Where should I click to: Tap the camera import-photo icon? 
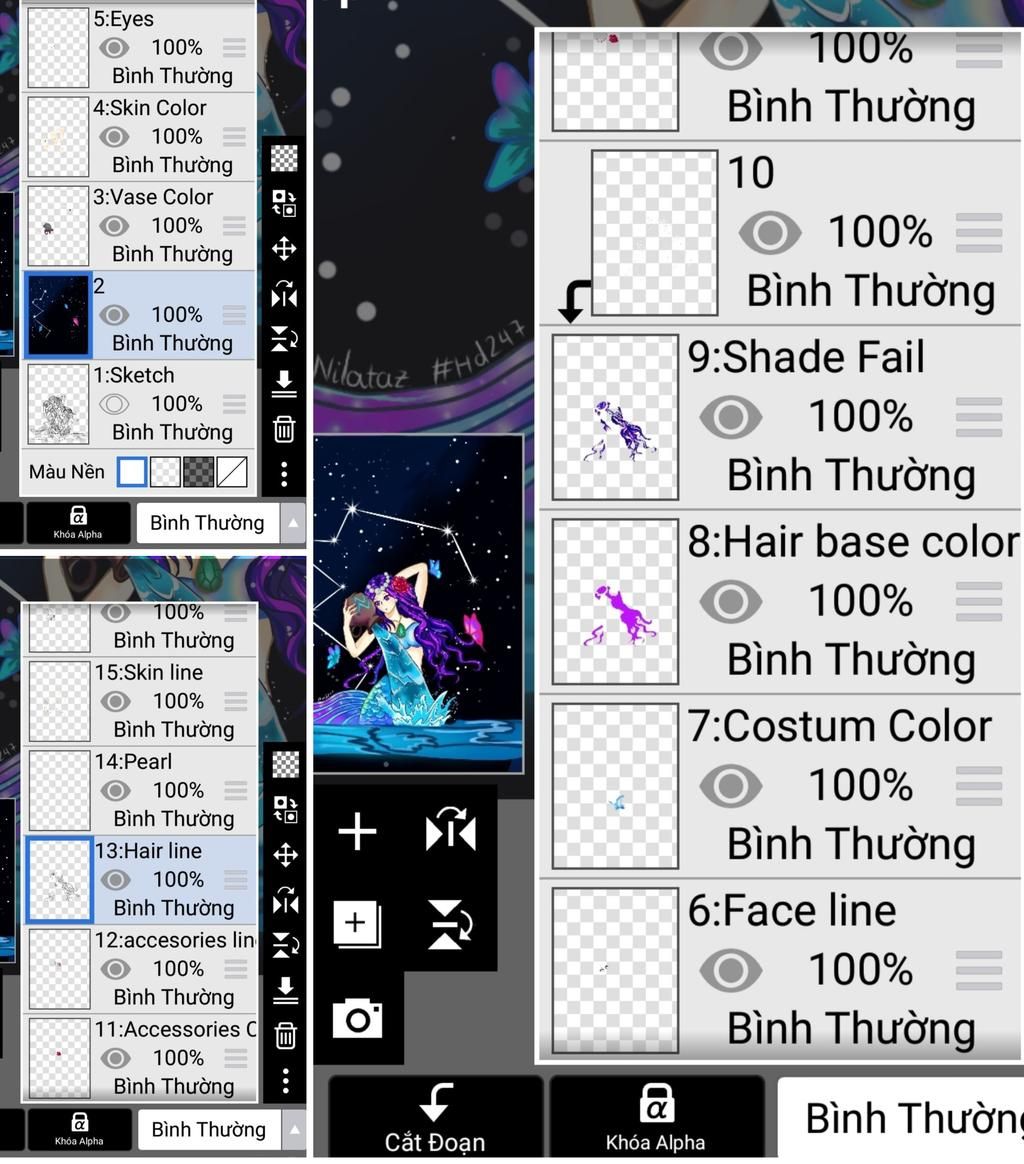(x=357, y=1018)
